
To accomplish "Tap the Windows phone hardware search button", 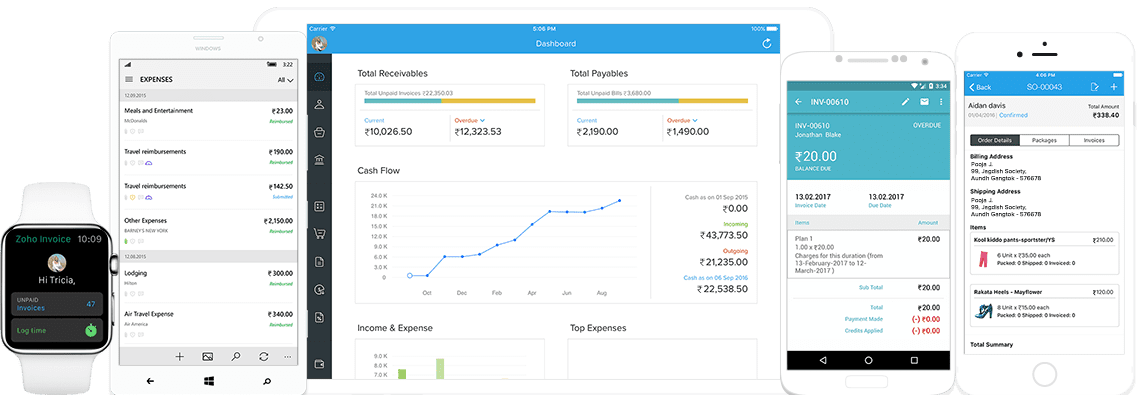I will pos(267,380).
